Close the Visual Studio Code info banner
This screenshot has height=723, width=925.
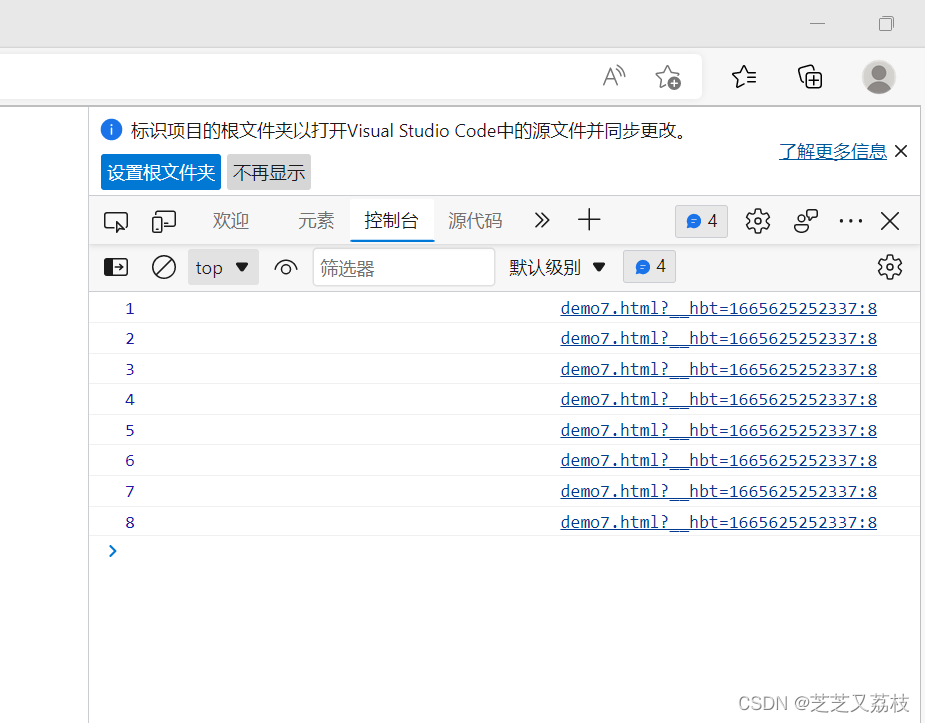coord(901,151)
